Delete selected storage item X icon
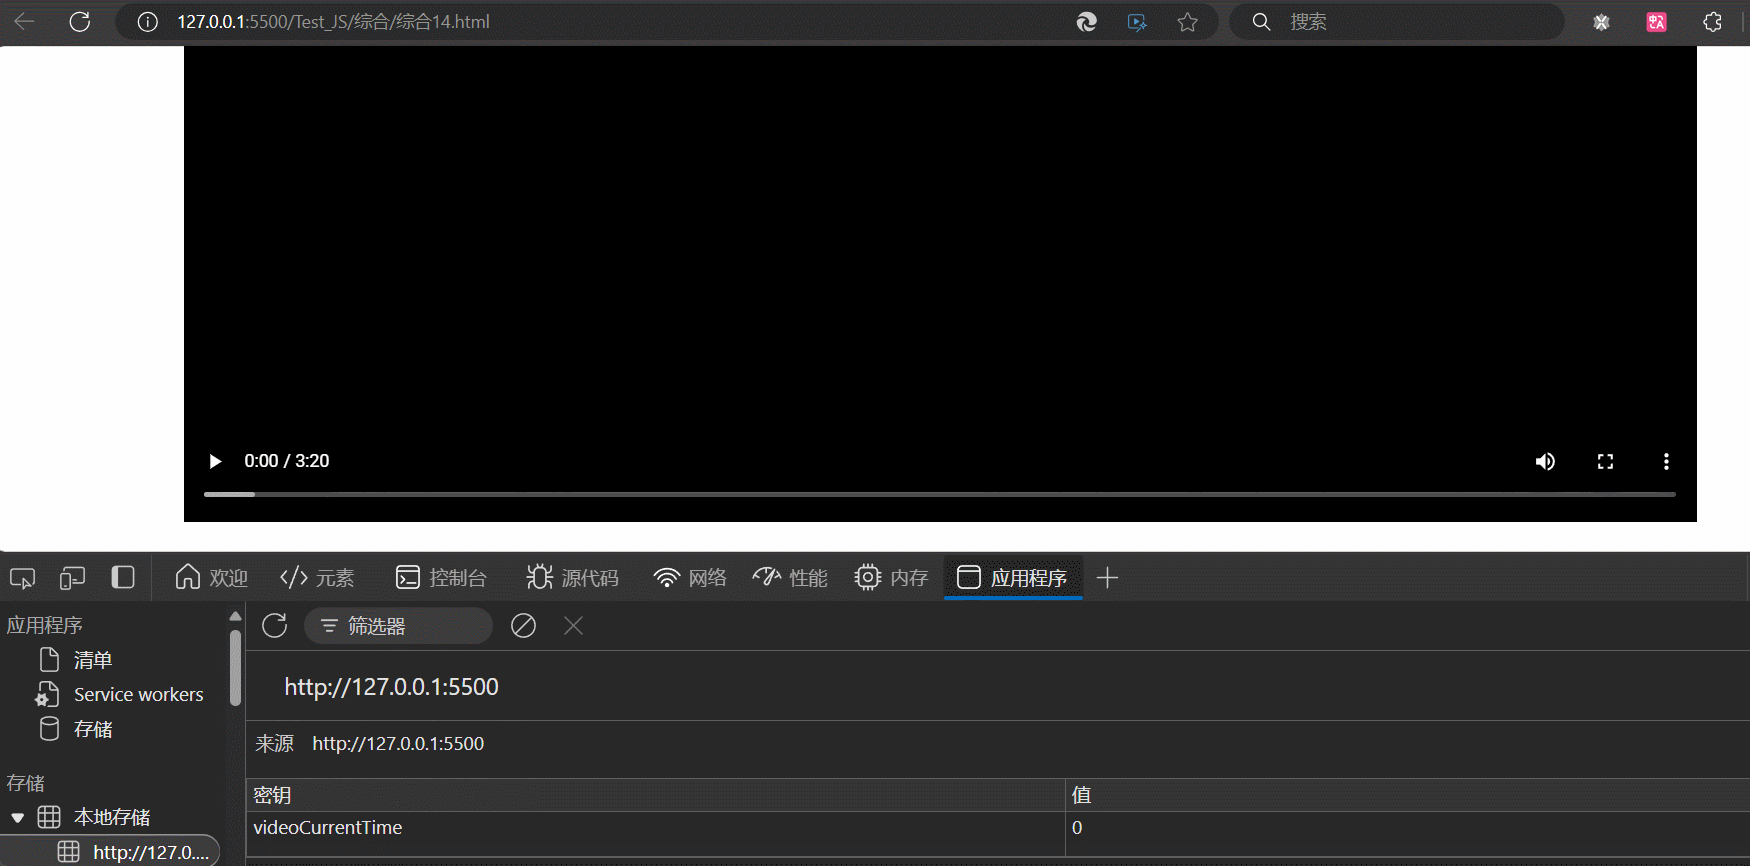This screenshot has height=866, width=1750. click(573, 626)
